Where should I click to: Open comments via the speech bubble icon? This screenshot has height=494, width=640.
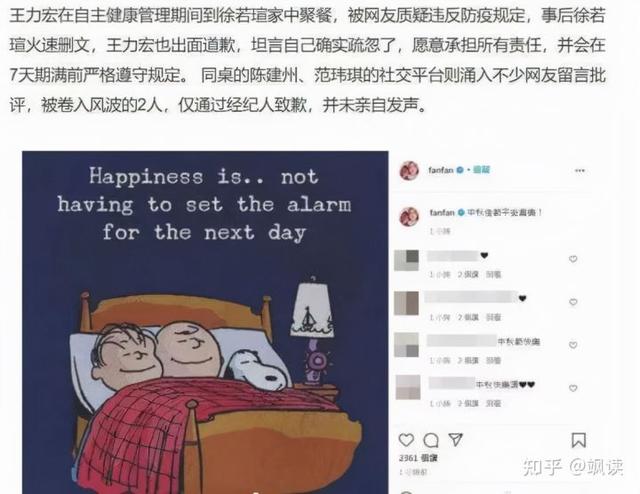[431, 440]
